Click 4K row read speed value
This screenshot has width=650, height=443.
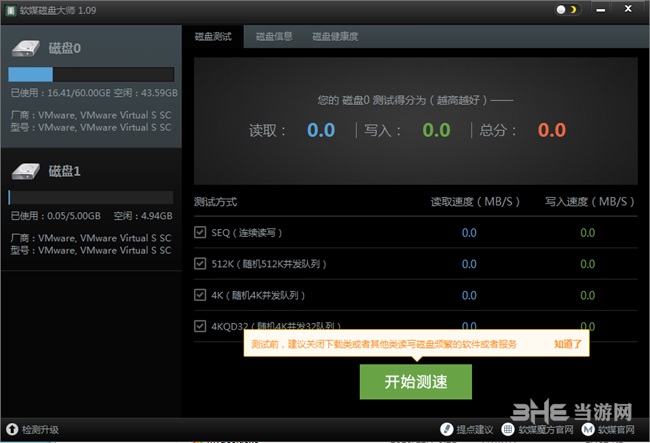coord(469,295)
